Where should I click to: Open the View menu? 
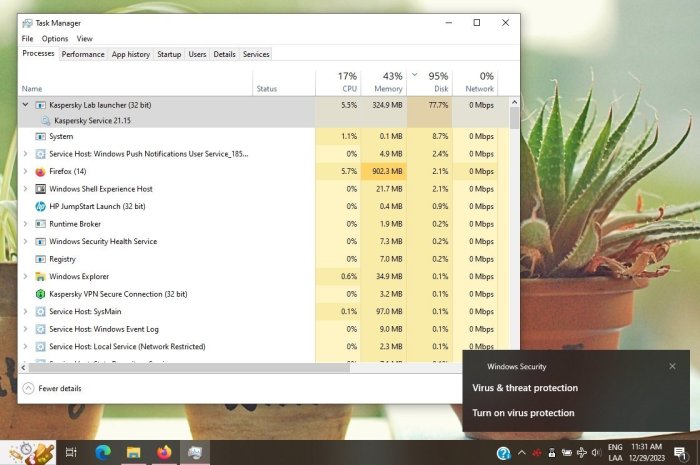pos(84,39)
